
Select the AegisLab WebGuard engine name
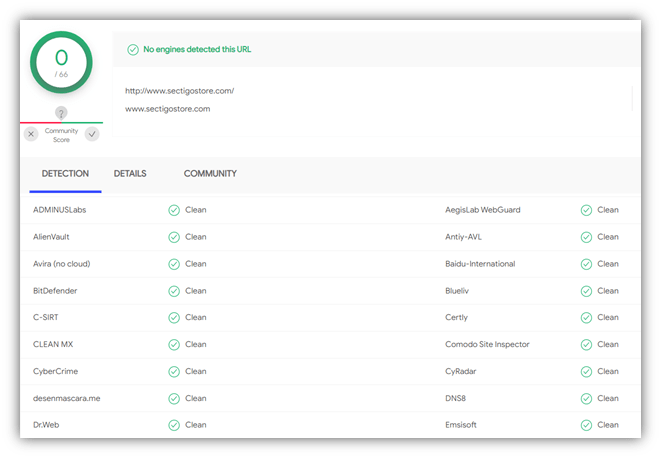483,210
